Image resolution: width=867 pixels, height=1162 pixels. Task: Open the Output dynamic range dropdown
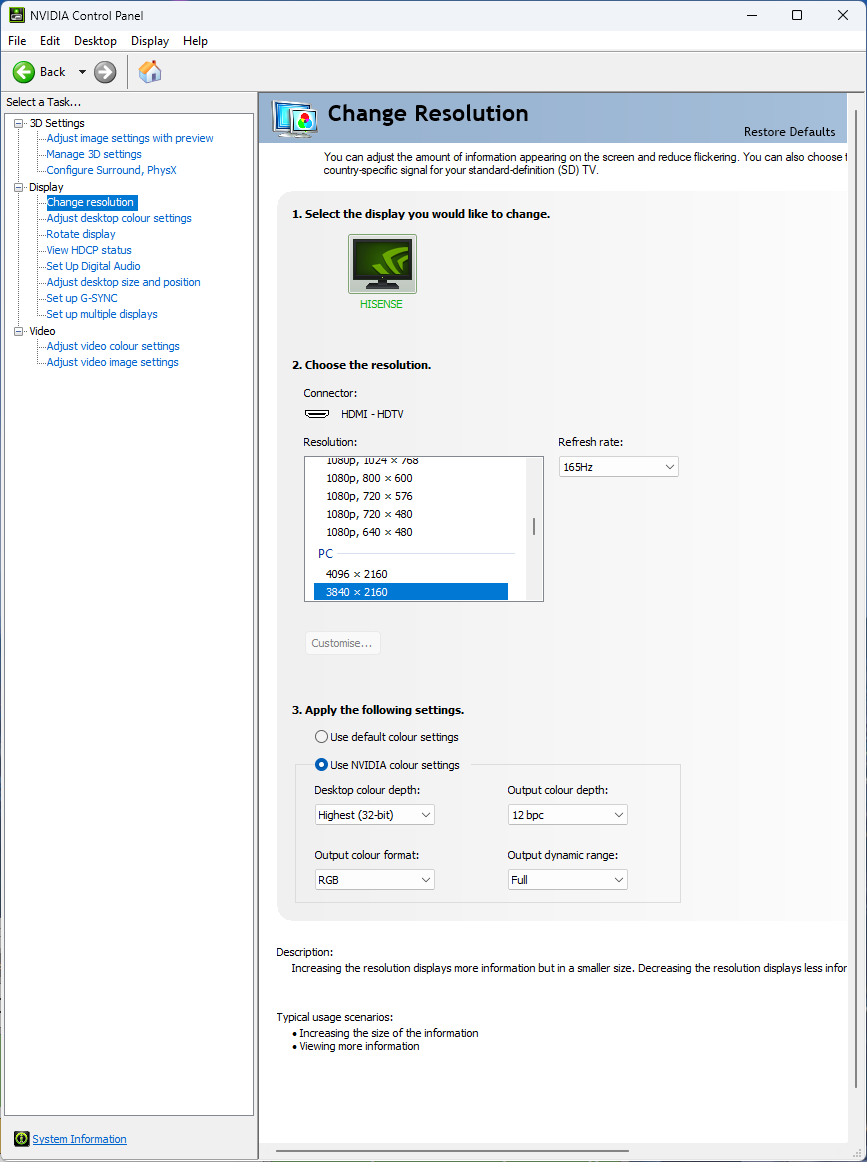(568, 880)
